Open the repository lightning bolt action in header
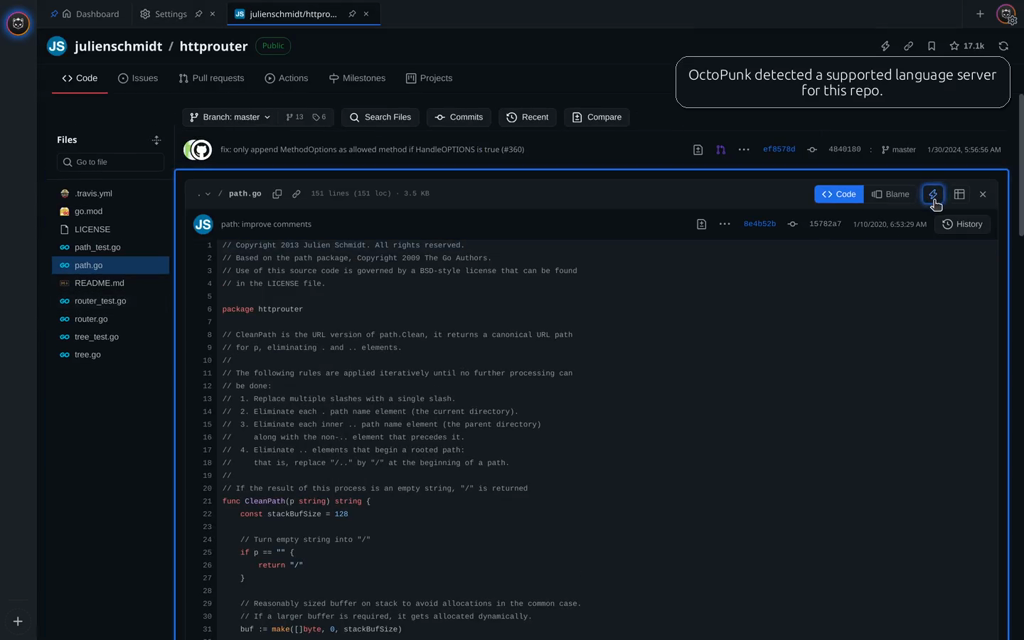The image size is (1024, 640). click(x=885, y=46)
